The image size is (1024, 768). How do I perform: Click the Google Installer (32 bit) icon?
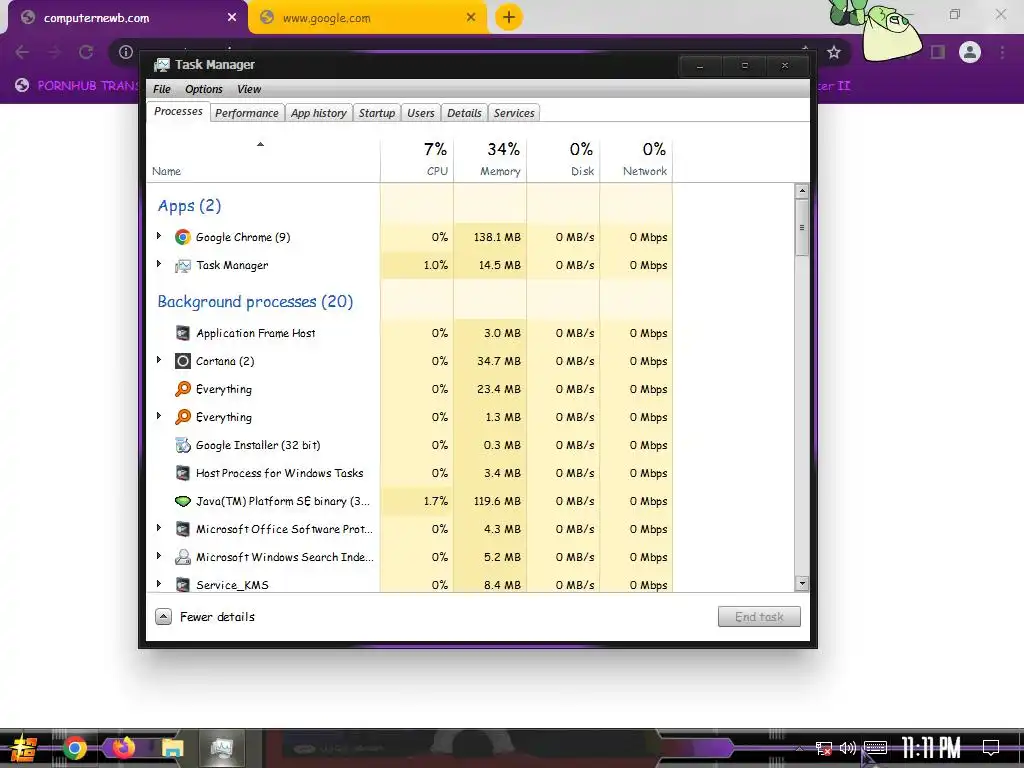coord(183,445)
